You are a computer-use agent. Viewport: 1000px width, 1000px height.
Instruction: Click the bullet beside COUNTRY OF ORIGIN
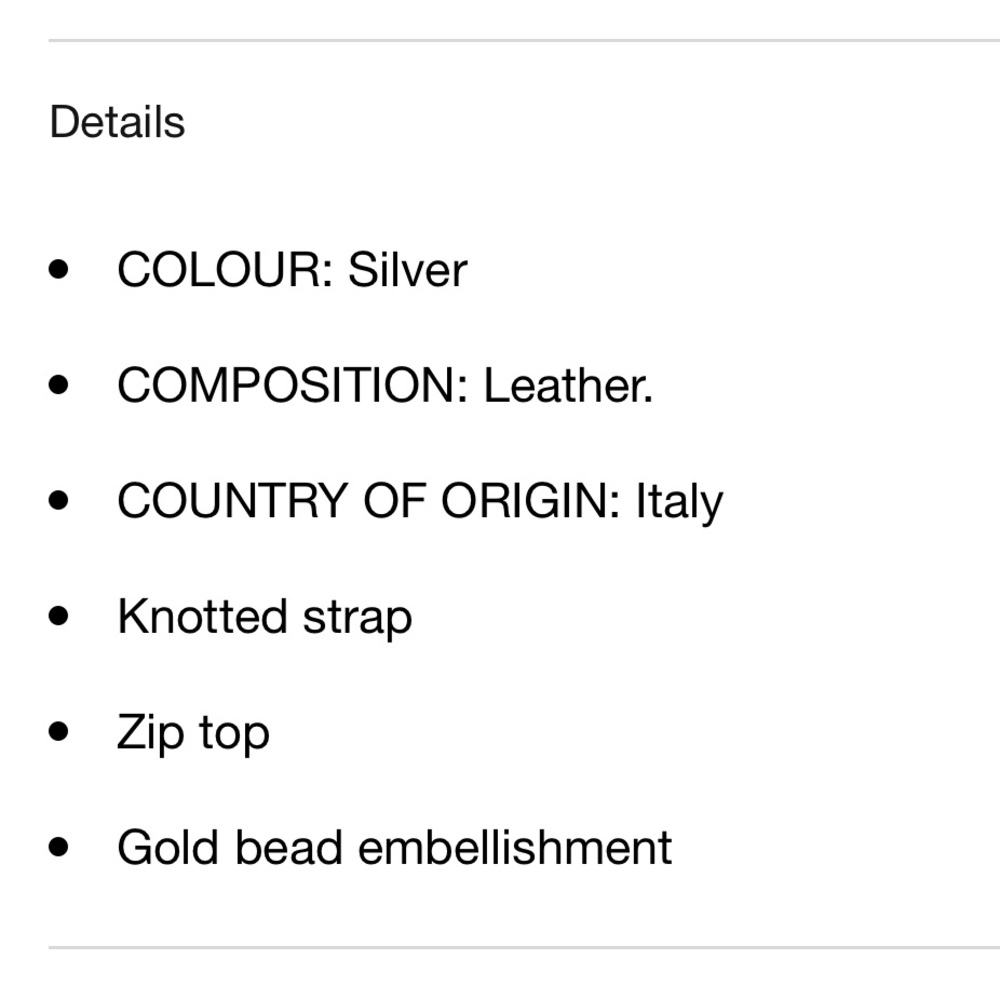coord(60,500)
